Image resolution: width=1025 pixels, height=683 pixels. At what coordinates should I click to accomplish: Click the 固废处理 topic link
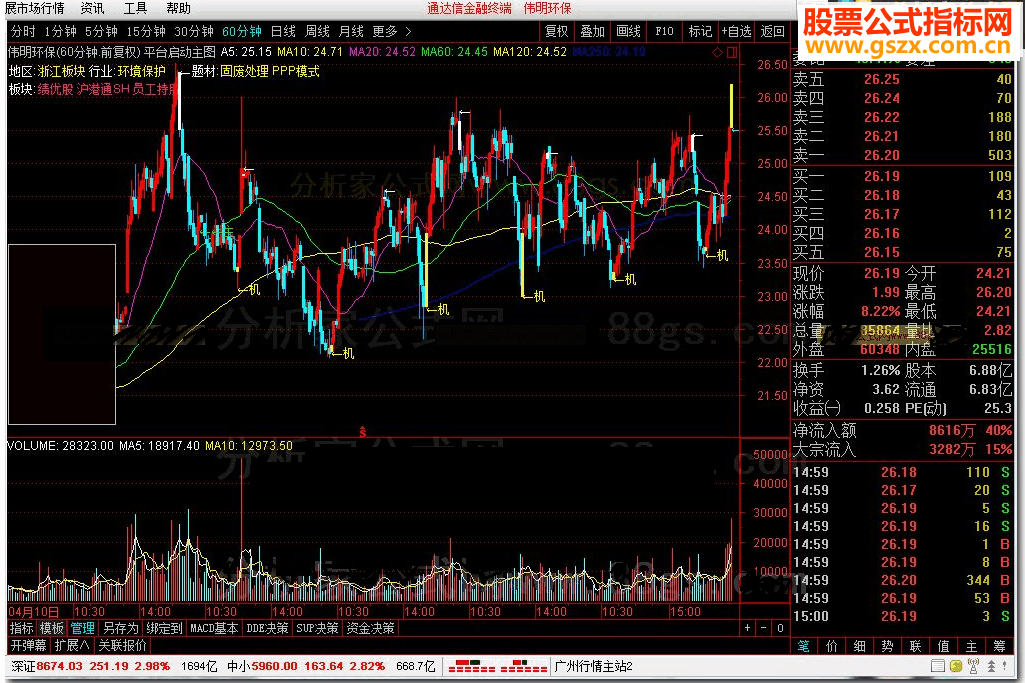coord(244,71)
